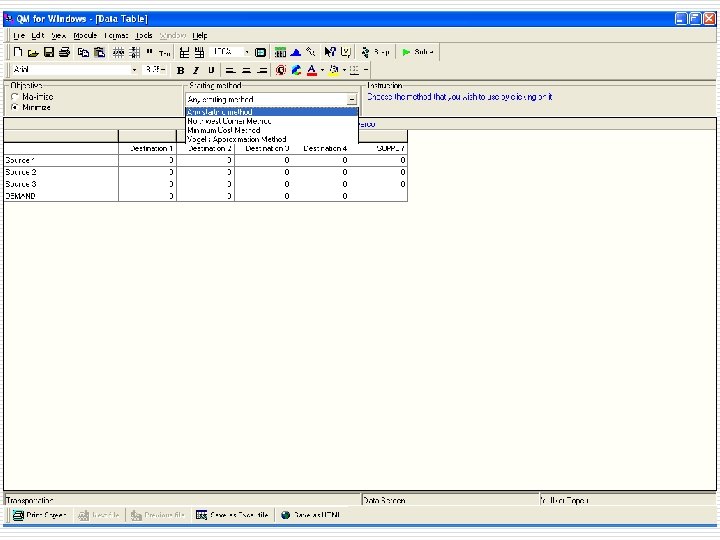This screenshot has width=720, height=540.
Task: Open the View menu
Action: 59,36
